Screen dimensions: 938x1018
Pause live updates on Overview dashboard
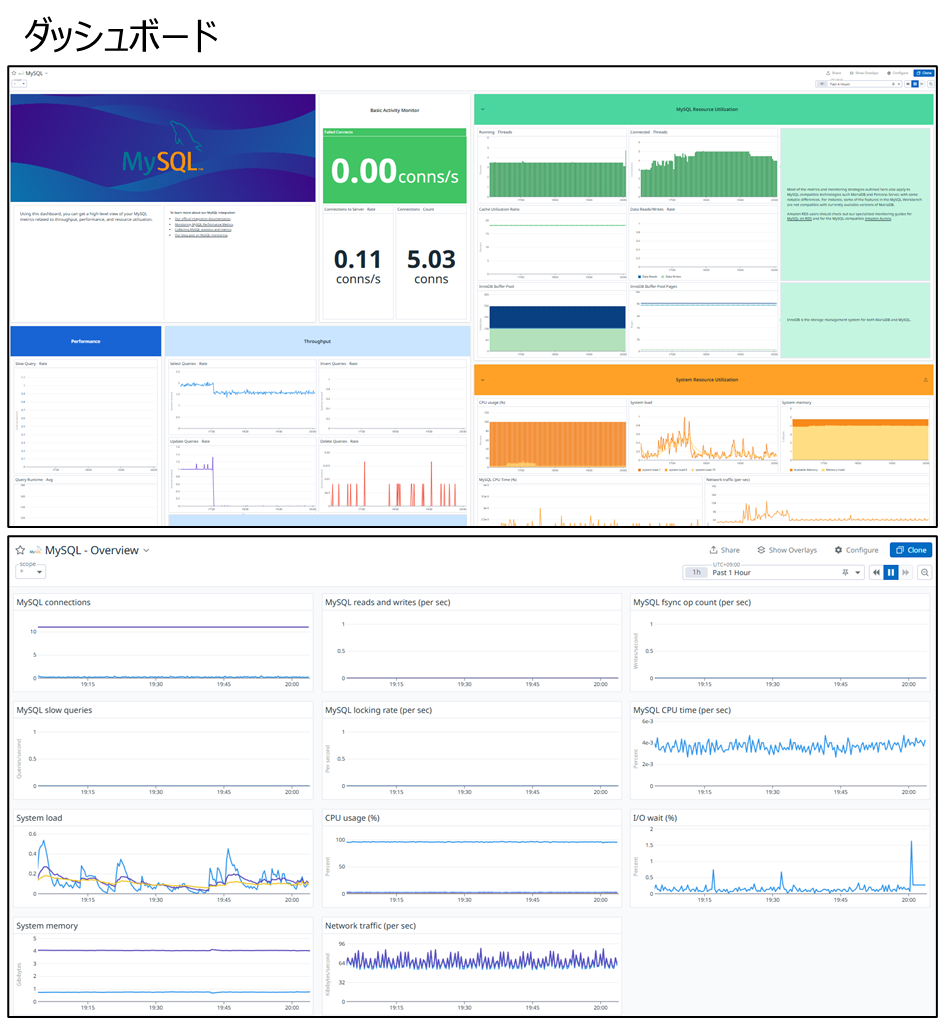click(891, 572)
